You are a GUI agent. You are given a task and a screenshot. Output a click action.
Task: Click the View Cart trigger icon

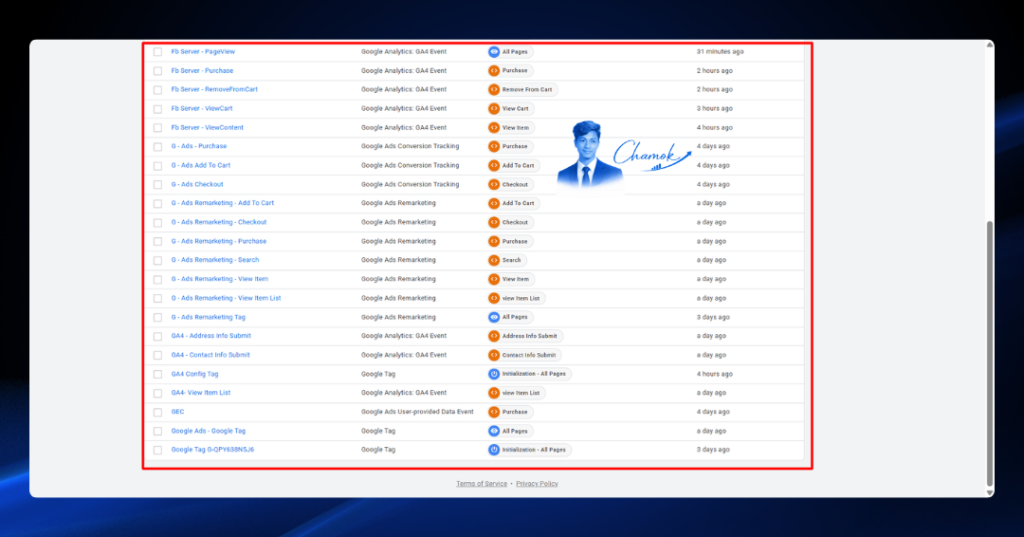[x=494, y=108]
